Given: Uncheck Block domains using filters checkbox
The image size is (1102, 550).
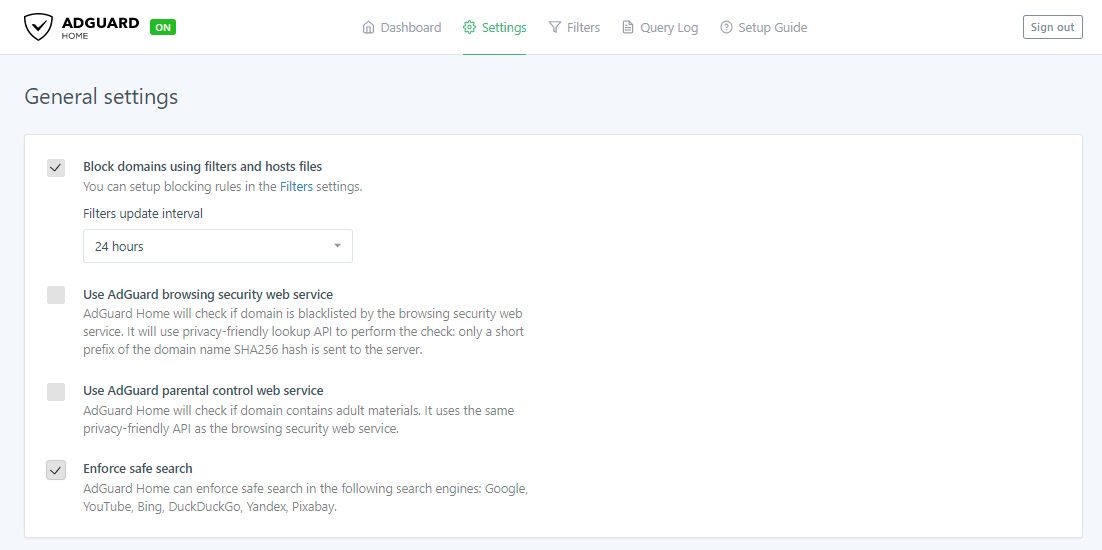Looking at the screenshot, I should tap(56, 168).
